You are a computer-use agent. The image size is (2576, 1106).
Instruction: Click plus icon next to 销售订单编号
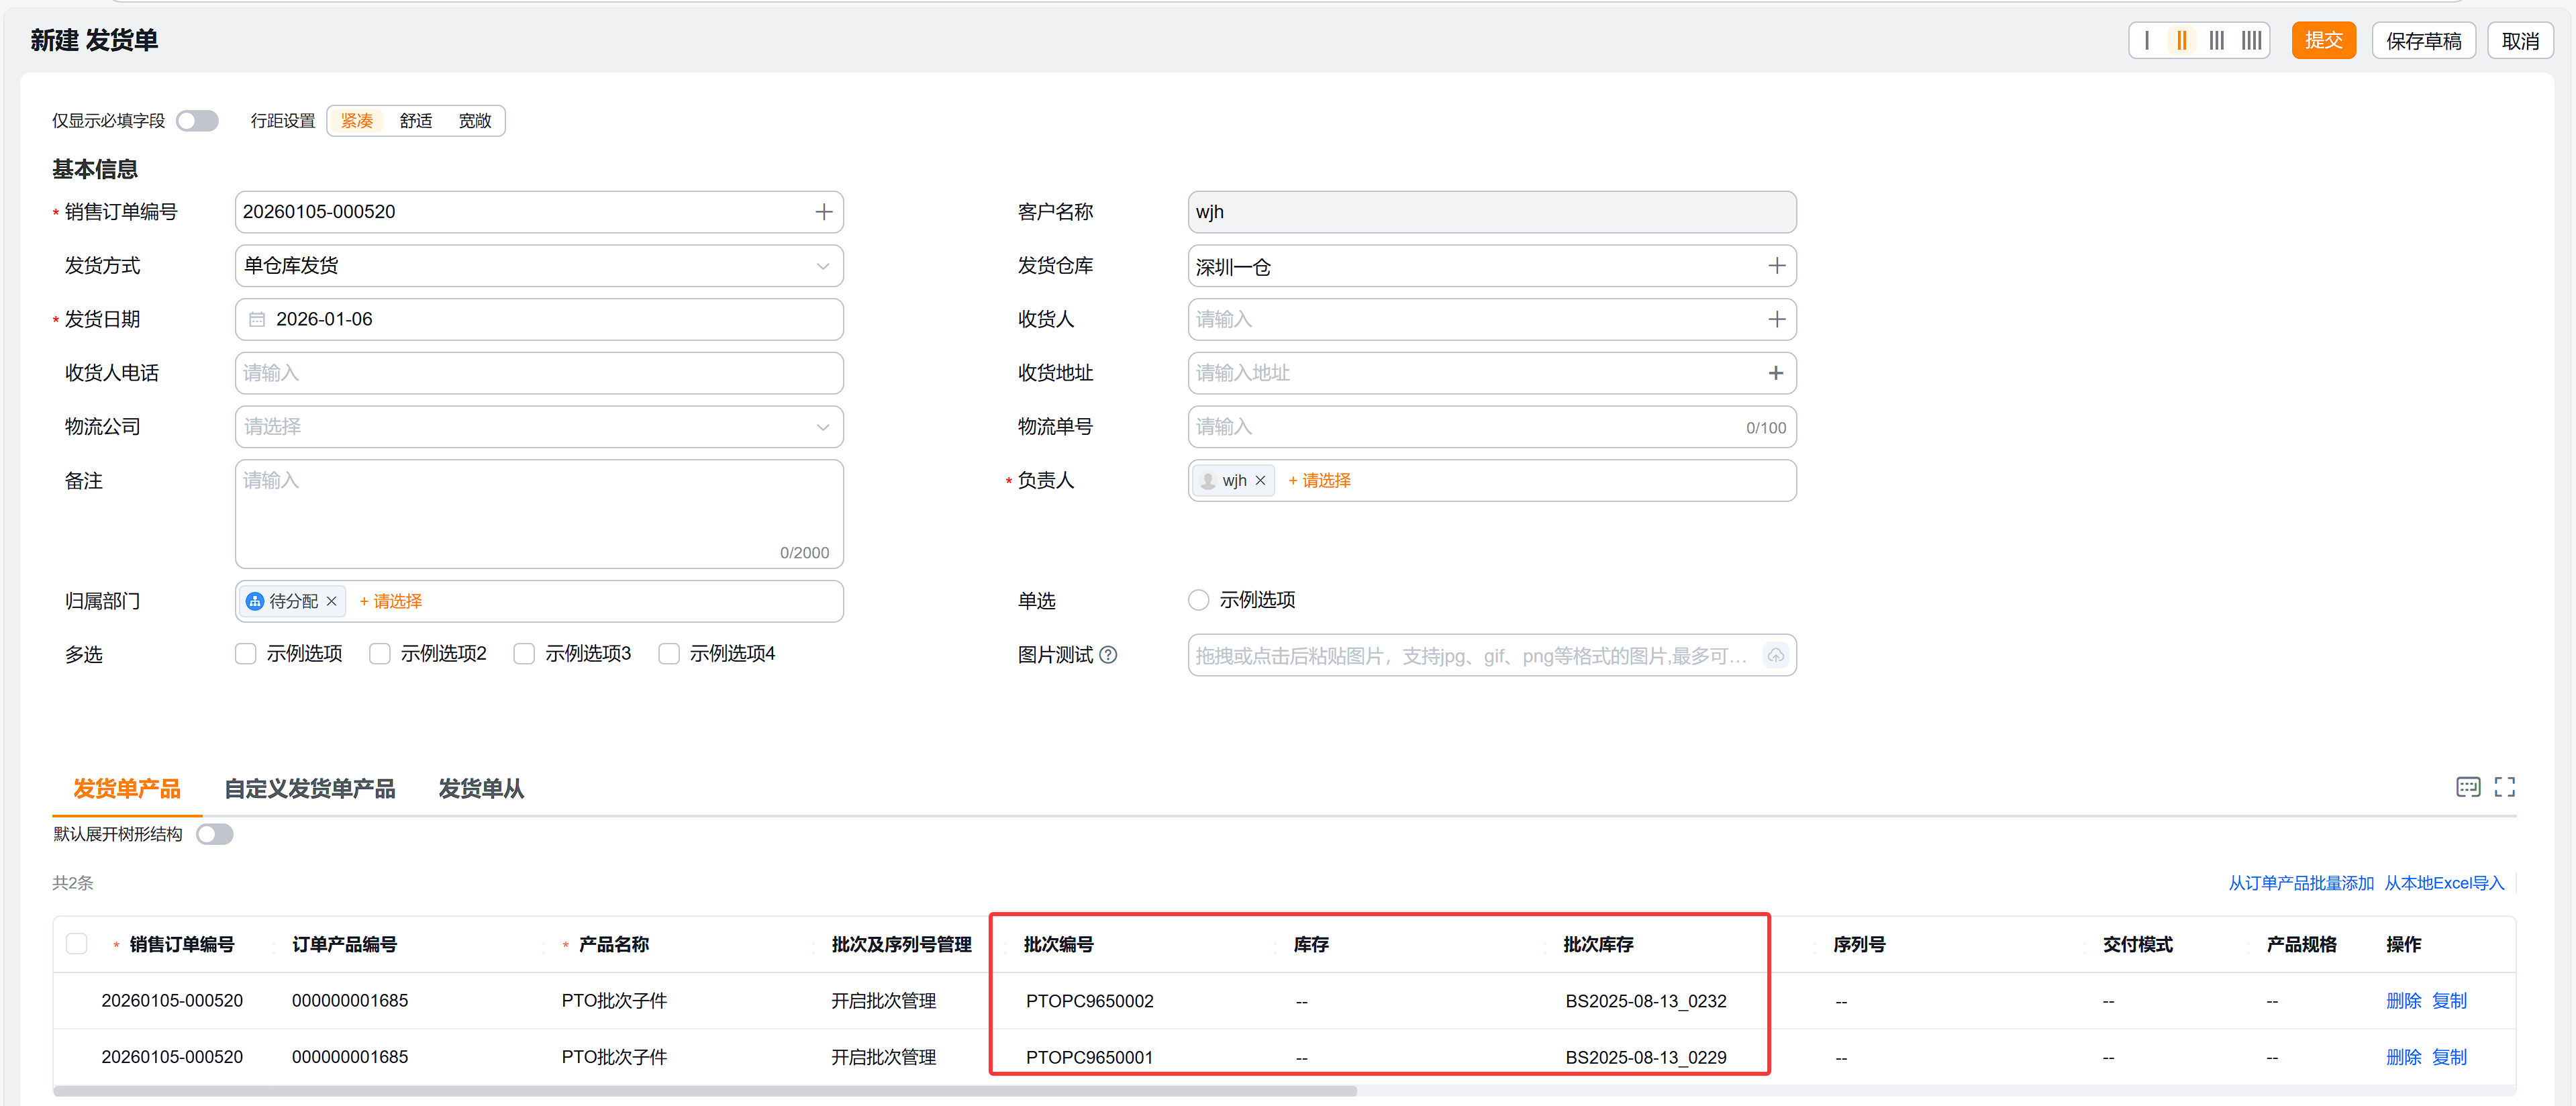(824, 211)
